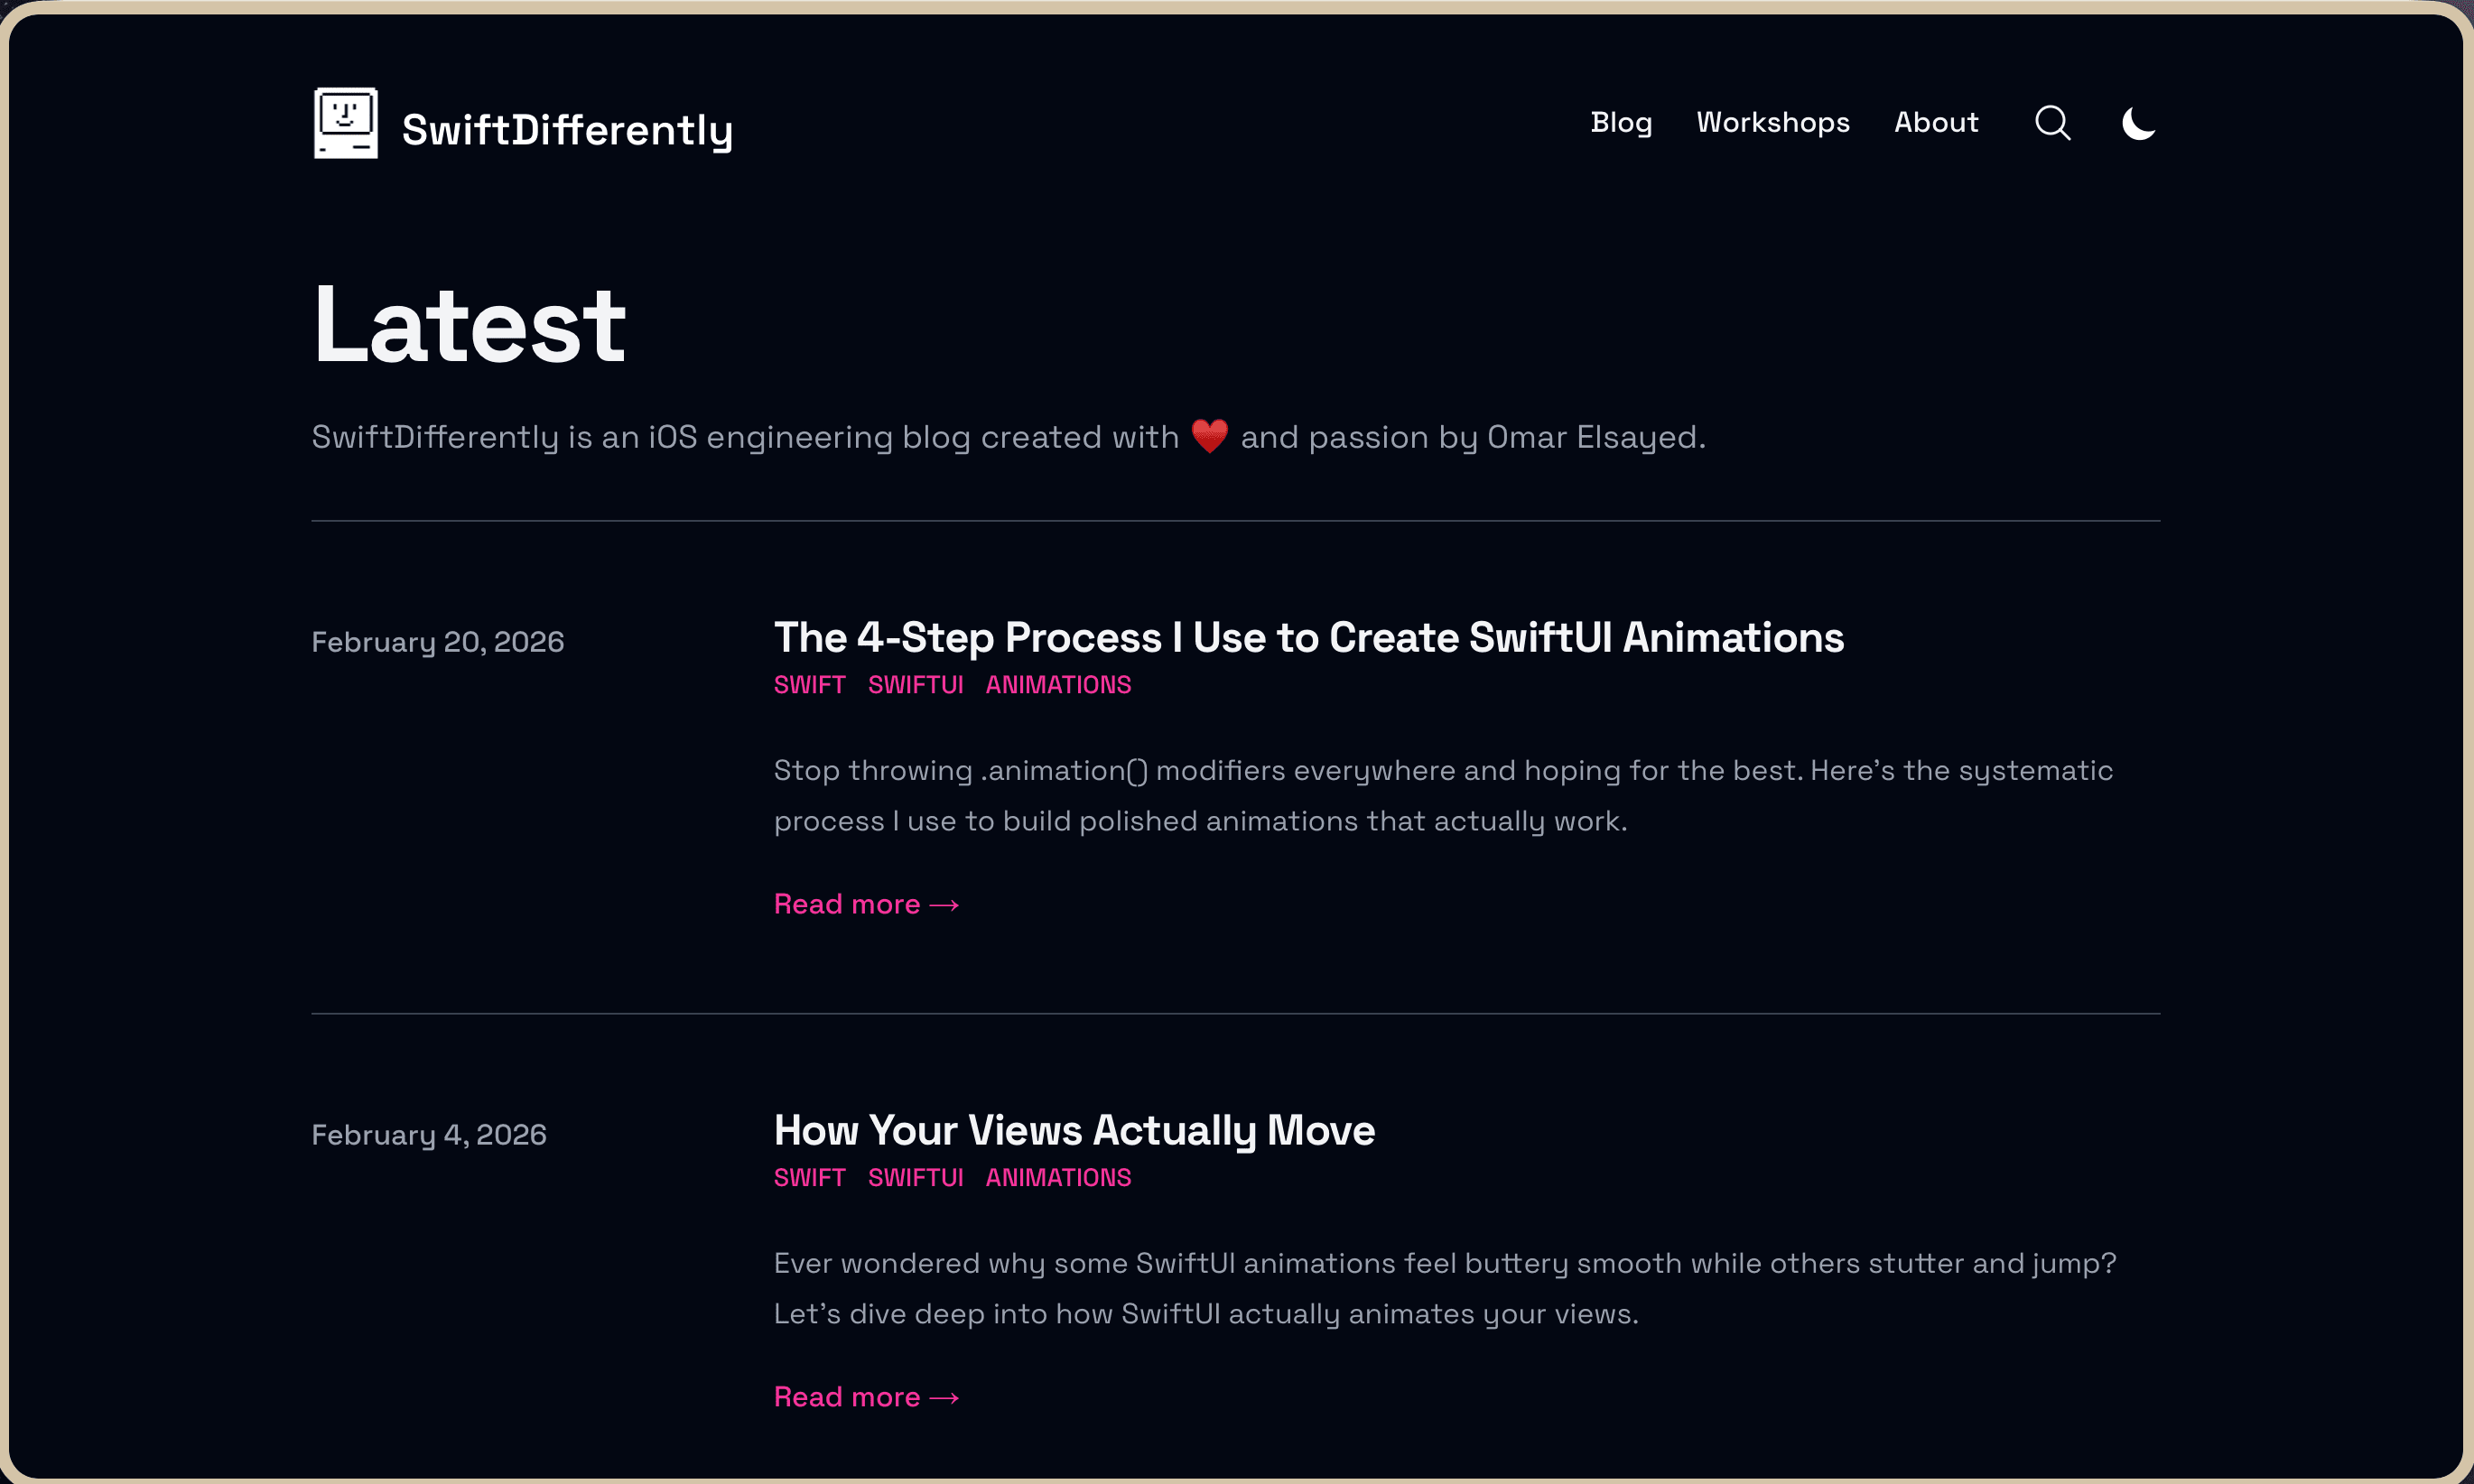Screen dimensions: 2474x1484
Task: Click SWIFTUI tag on second post
Action: [915, 1178]
